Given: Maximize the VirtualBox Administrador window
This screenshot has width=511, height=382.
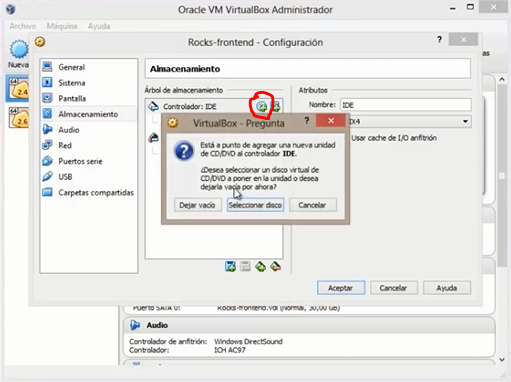Looking at the screenshot, I should pos(470,7).
